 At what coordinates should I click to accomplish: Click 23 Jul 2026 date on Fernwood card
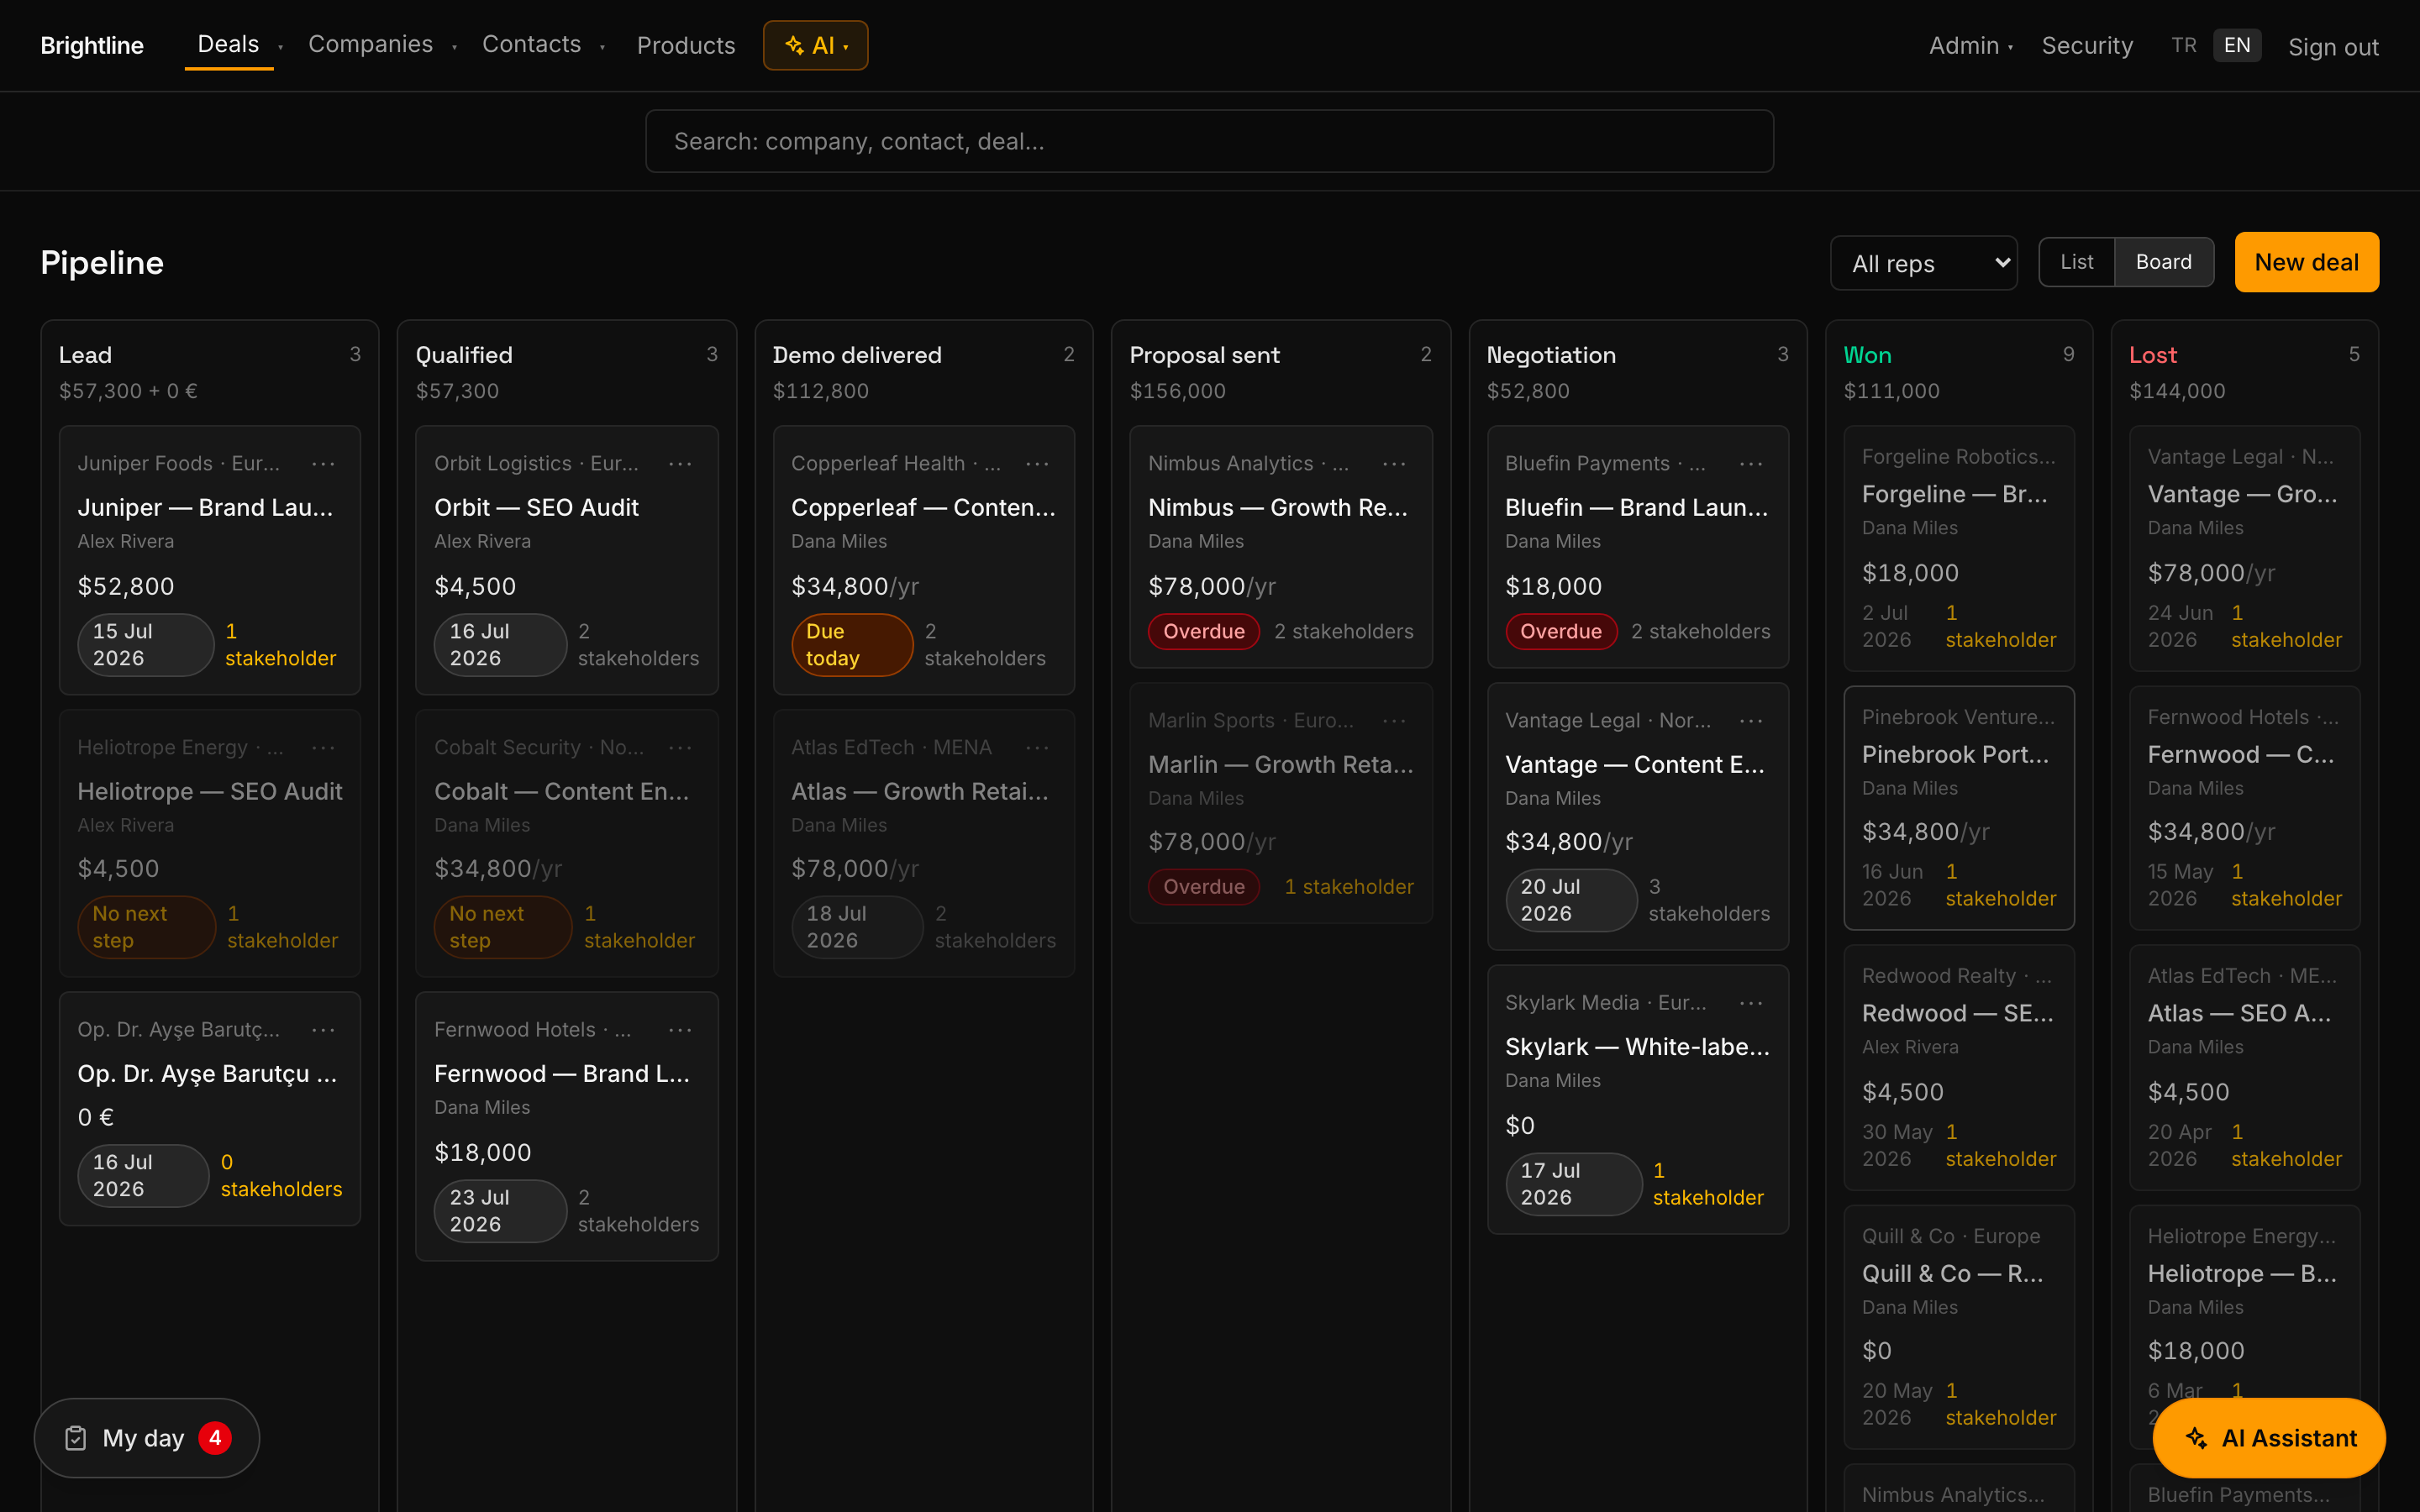(500, 1211)
